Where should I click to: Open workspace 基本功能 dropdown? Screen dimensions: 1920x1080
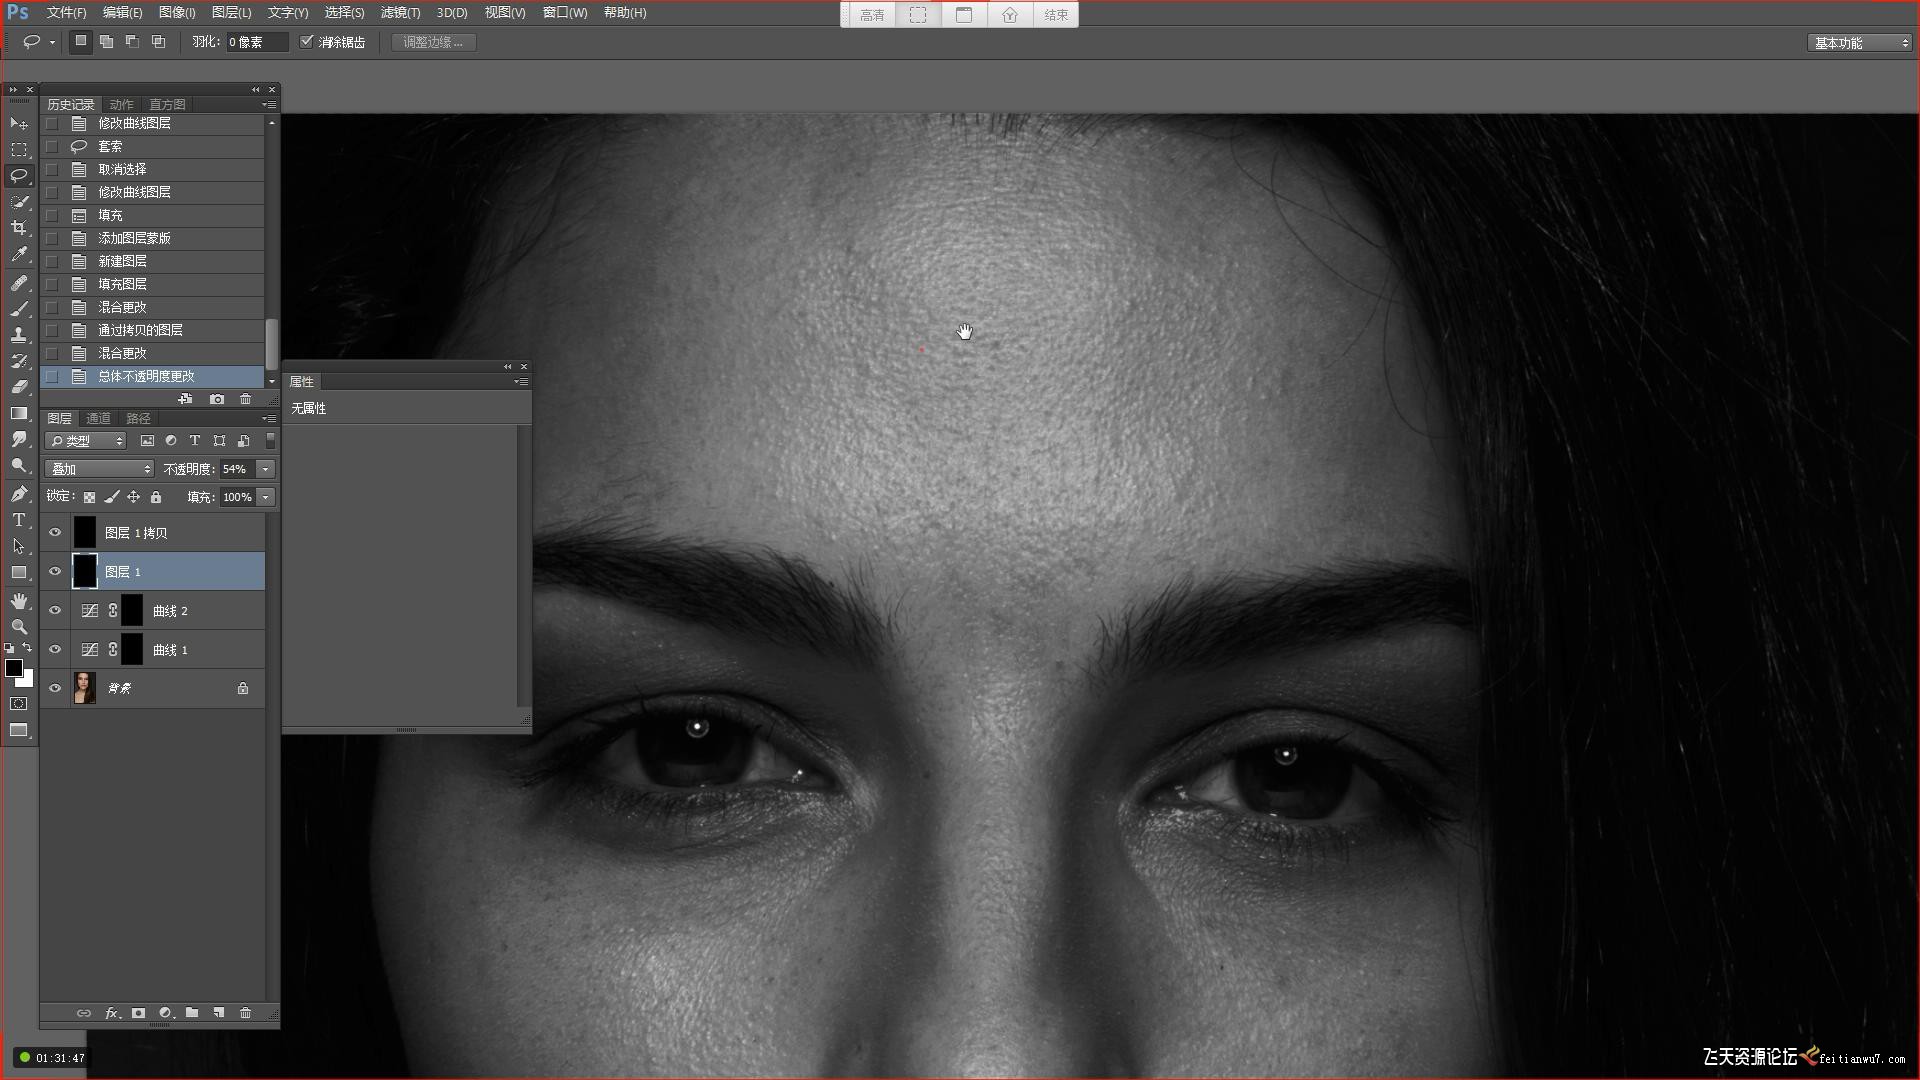click(x=1860, y=42)
